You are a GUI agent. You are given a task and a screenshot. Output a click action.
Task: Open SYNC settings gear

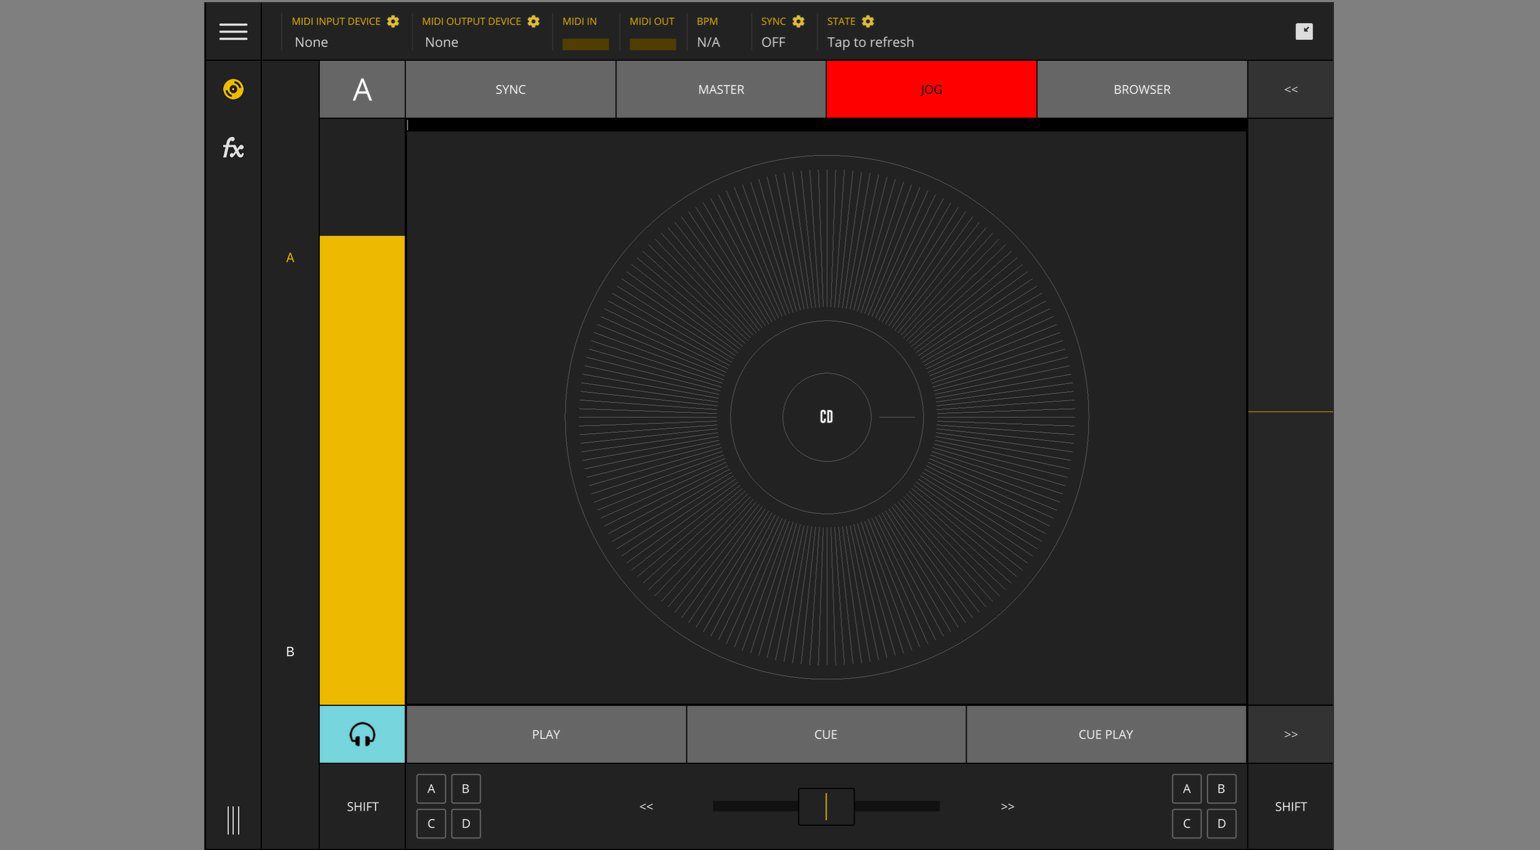[798, 21]
